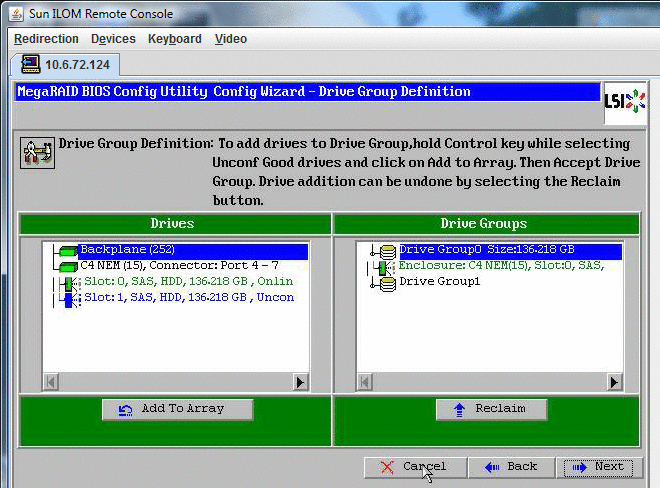660x488 pixels.
Task: Select C4 NEM (15), Connector: Port 4 - 7
Action: point(179,266)
